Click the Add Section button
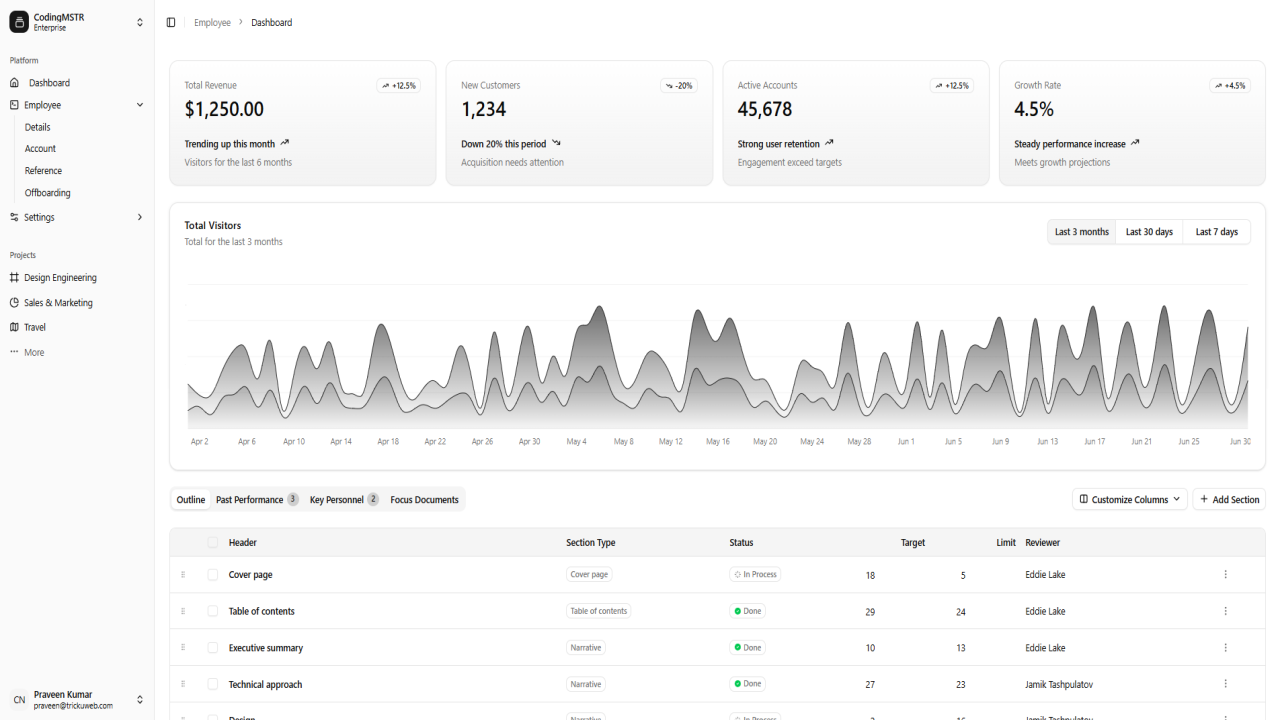Screen dimensions: 1280x720 point(1229,499)
